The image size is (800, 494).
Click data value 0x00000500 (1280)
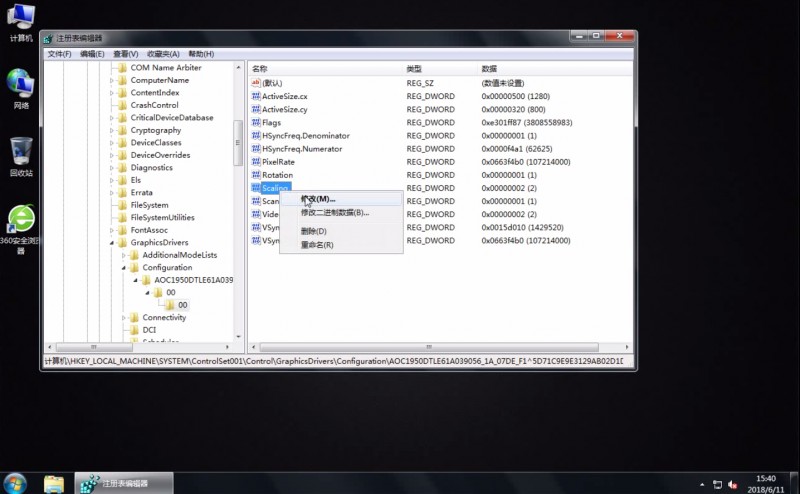[x=515, y=96]
